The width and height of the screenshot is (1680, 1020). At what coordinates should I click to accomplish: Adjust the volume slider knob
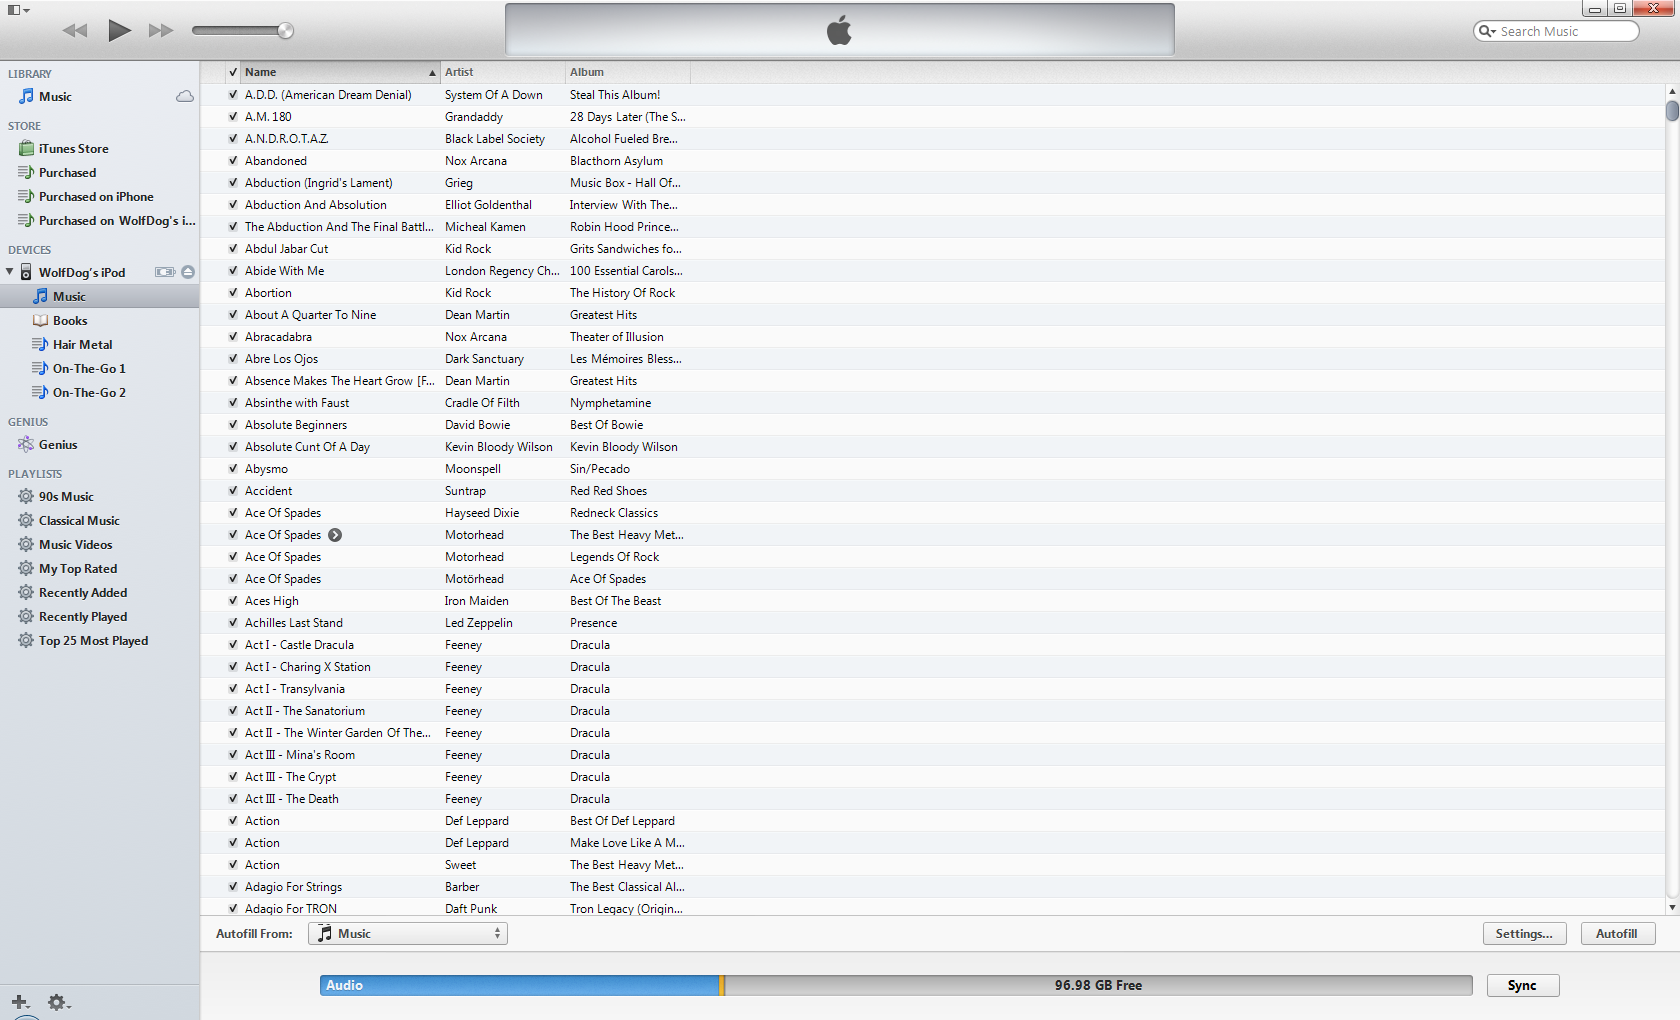pyautogui.click(x=286, y=31)
